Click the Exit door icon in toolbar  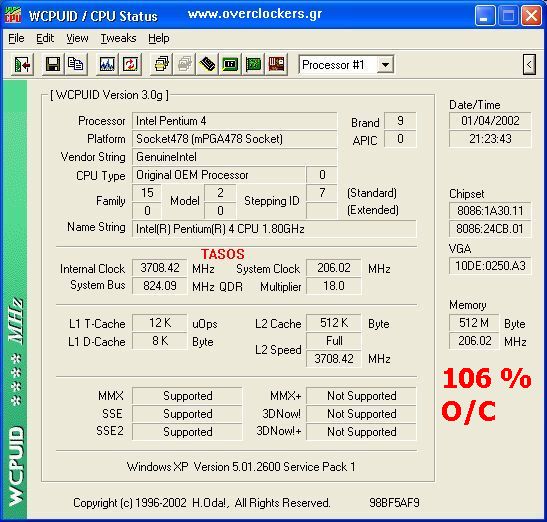click(x=22, y=65)
